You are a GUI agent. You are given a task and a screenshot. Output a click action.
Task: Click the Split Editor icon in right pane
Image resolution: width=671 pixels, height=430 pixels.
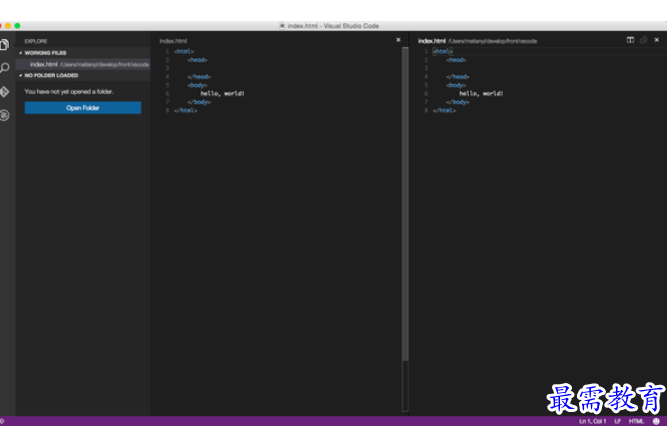(630, 40)
